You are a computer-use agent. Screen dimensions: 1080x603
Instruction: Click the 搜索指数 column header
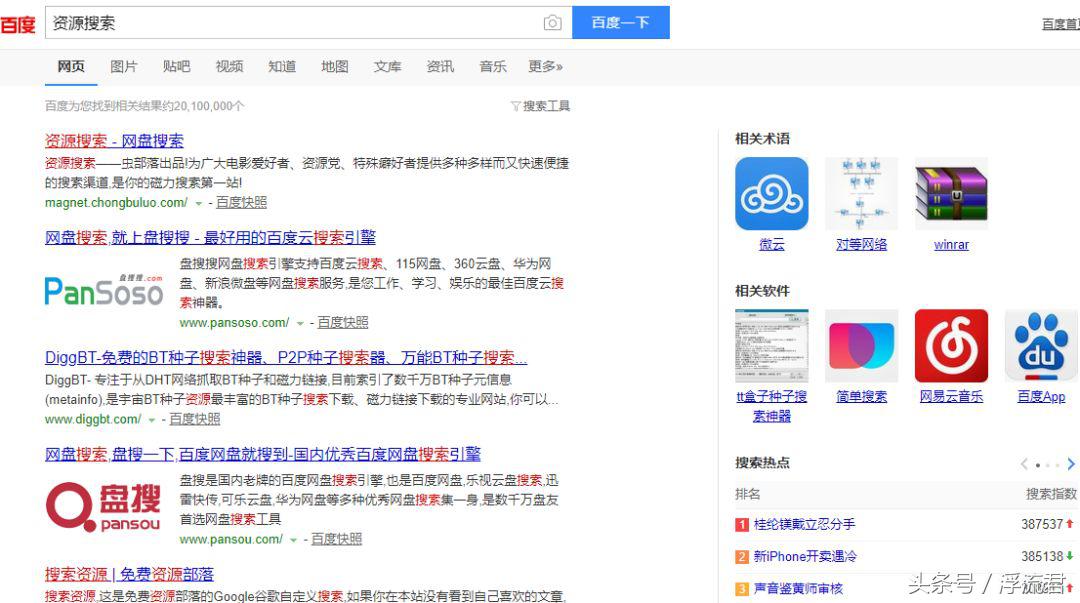(x=1051, y=494)
